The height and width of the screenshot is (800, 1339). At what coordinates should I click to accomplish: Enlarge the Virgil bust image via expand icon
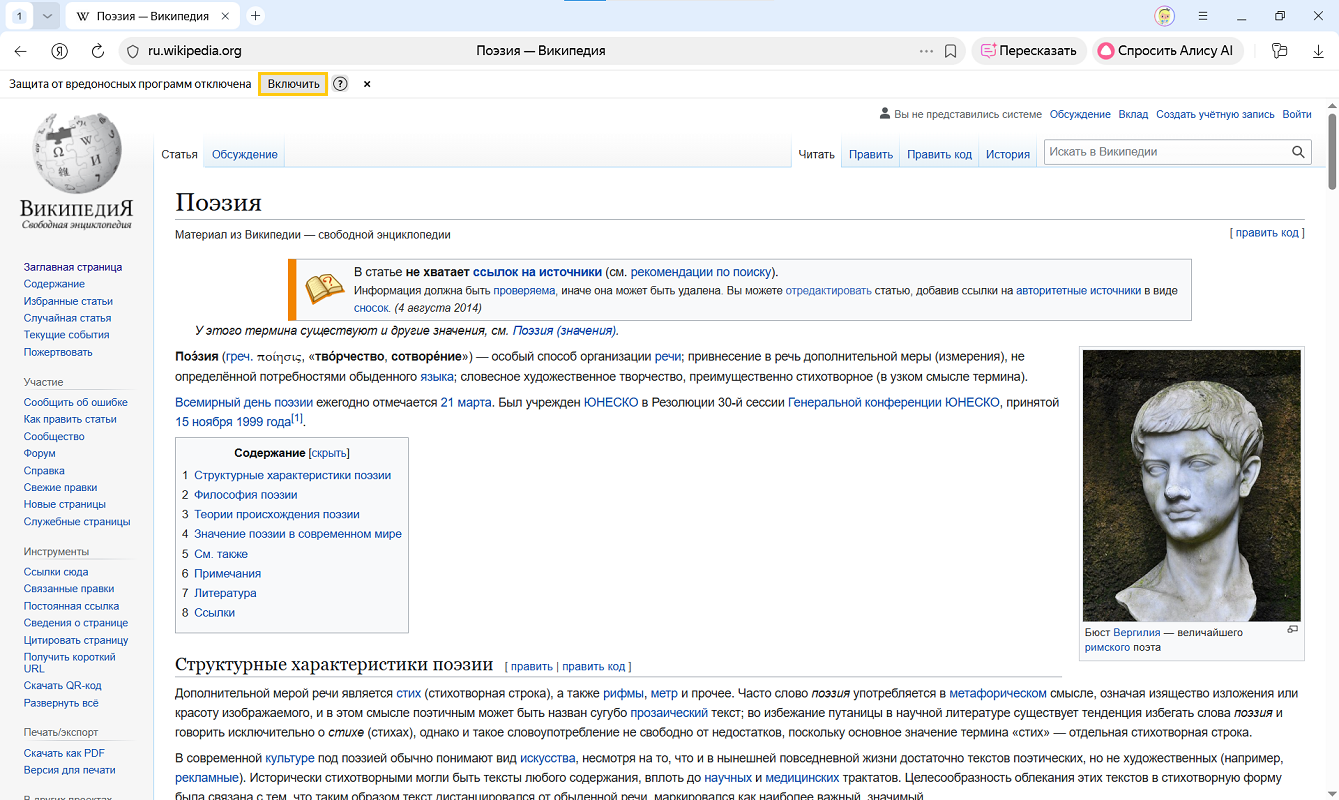pyautogui.click(x=1292, y=630)
